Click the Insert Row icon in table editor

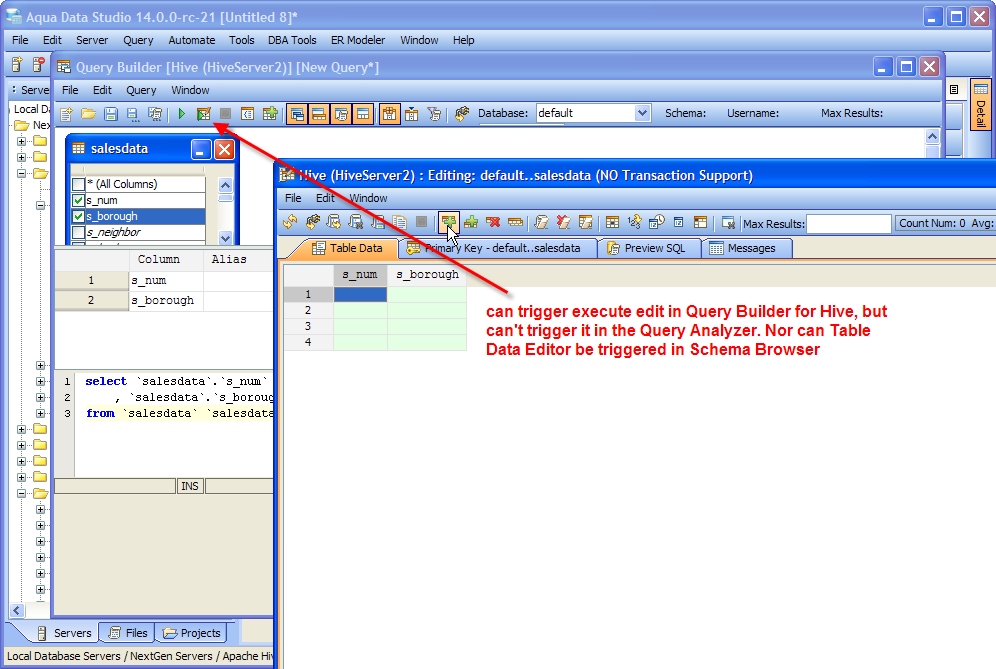click(x=448, y=222)
